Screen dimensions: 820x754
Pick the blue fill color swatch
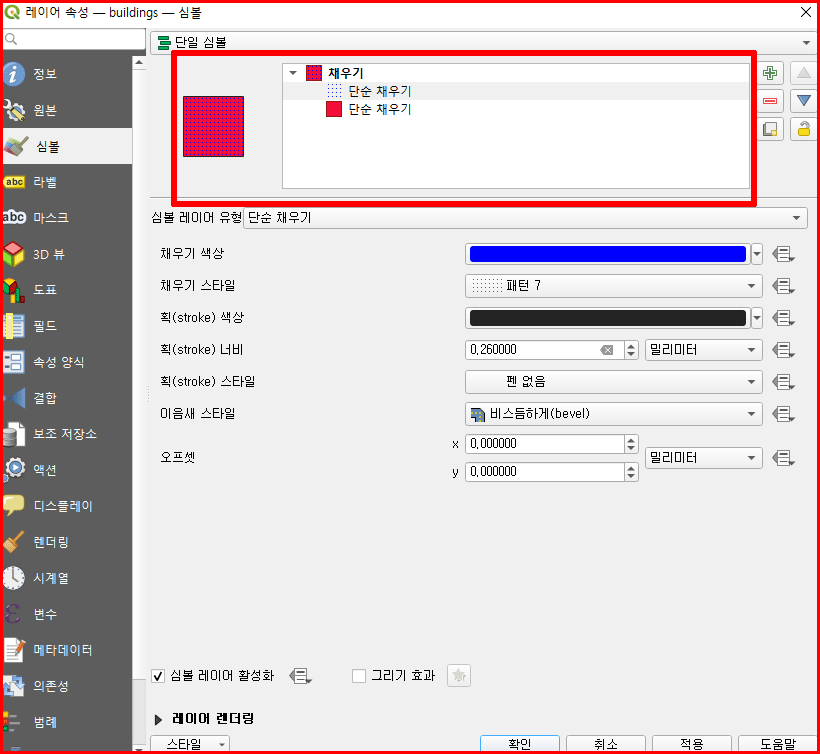click(x=608, y=255)
